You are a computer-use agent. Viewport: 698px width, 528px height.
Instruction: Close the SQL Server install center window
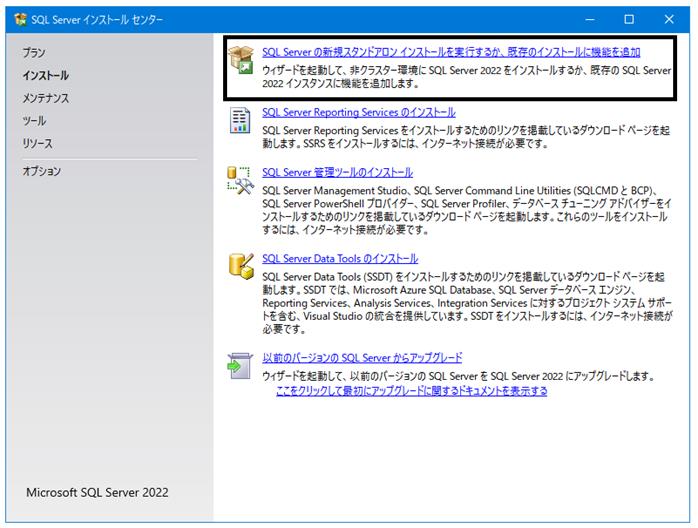(669, 20)
